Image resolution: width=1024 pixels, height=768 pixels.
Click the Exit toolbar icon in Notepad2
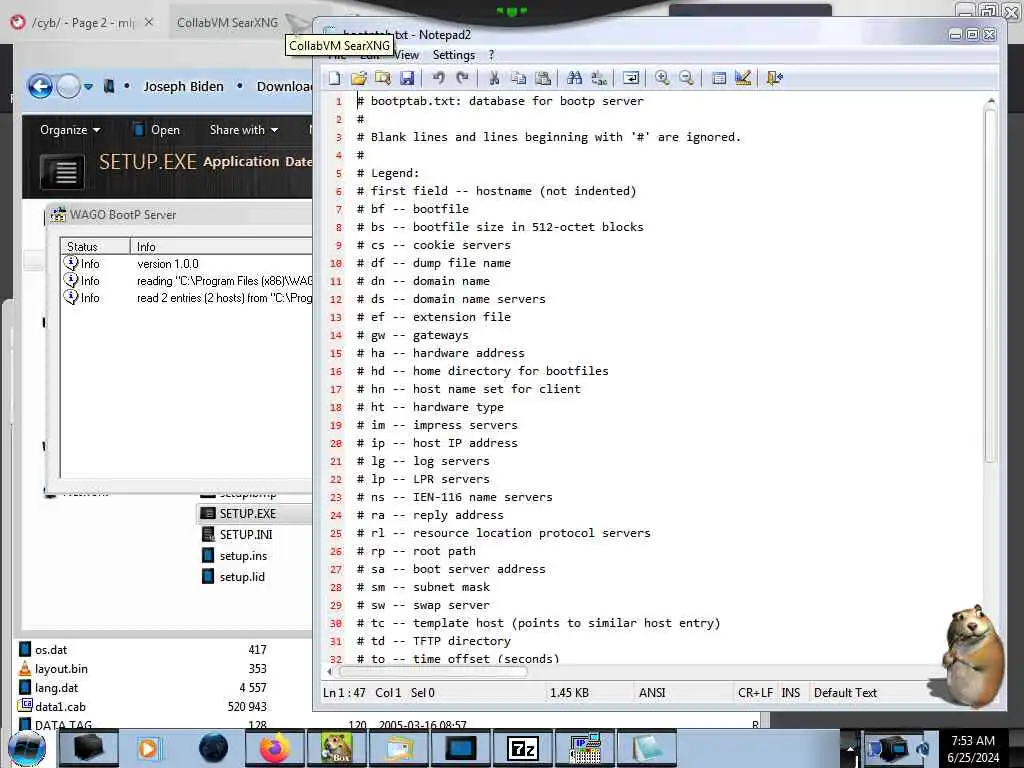(774, 78)
